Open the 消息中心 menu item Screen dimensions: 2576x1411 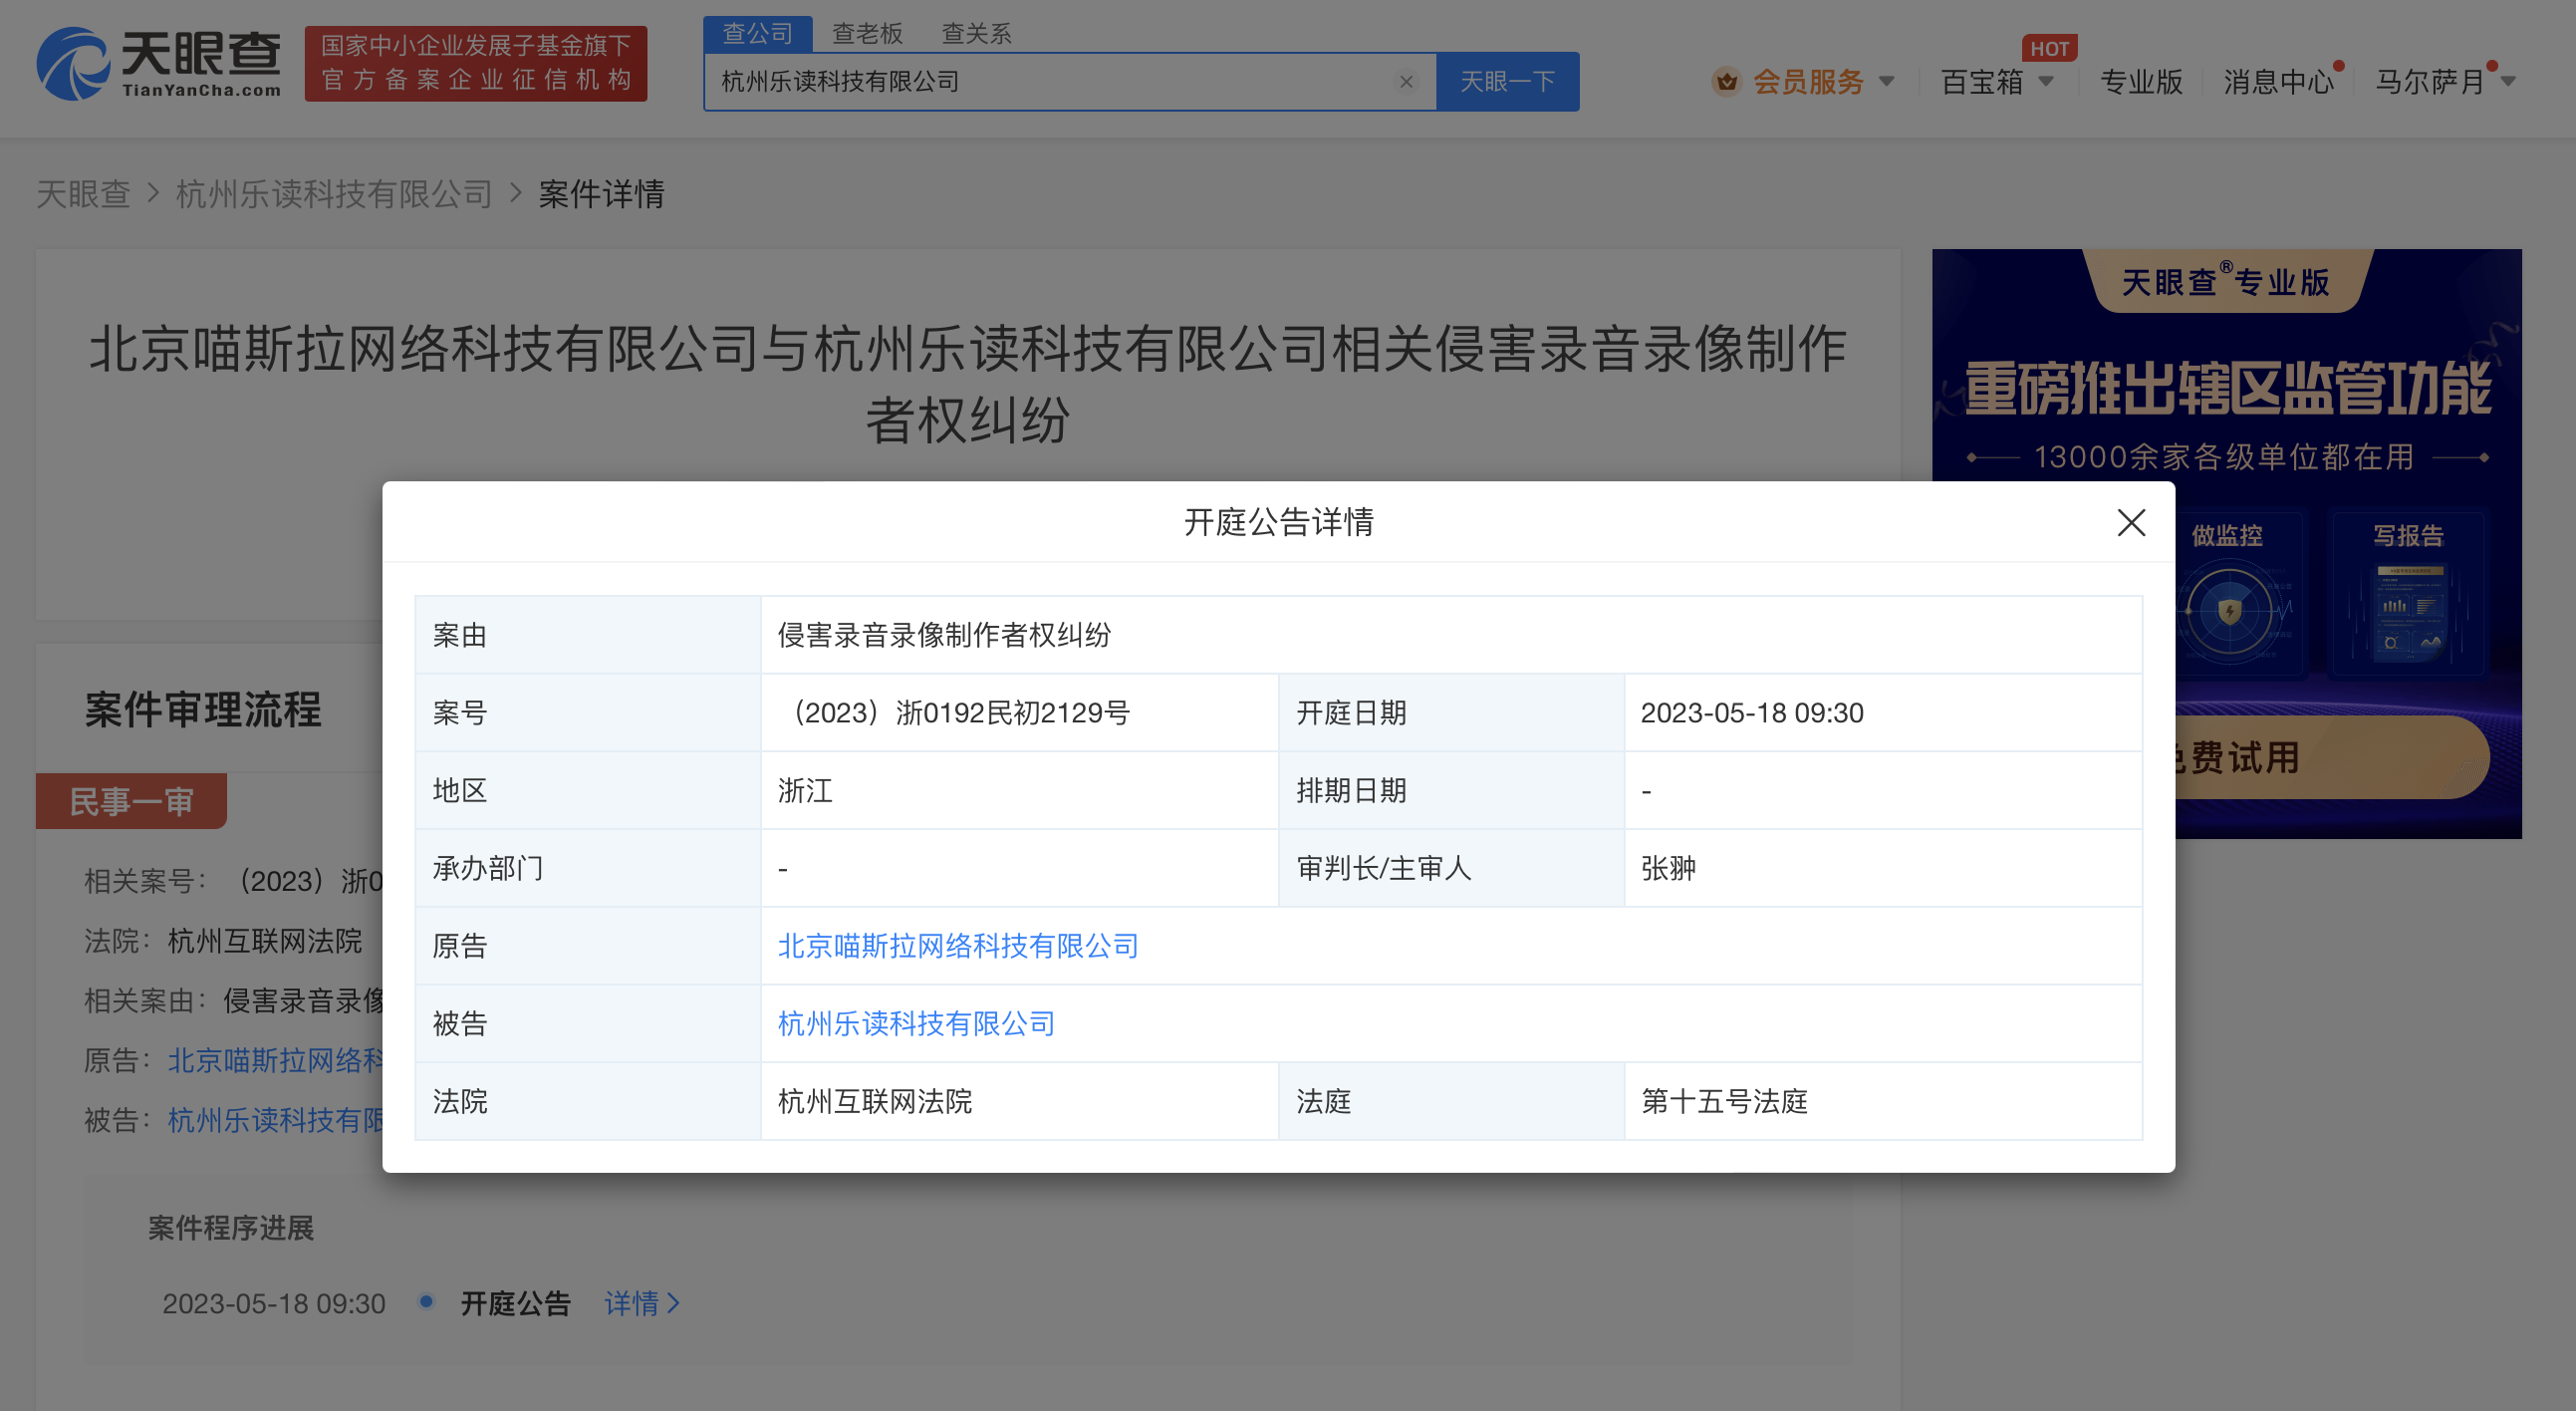(x=2277, y=82)
